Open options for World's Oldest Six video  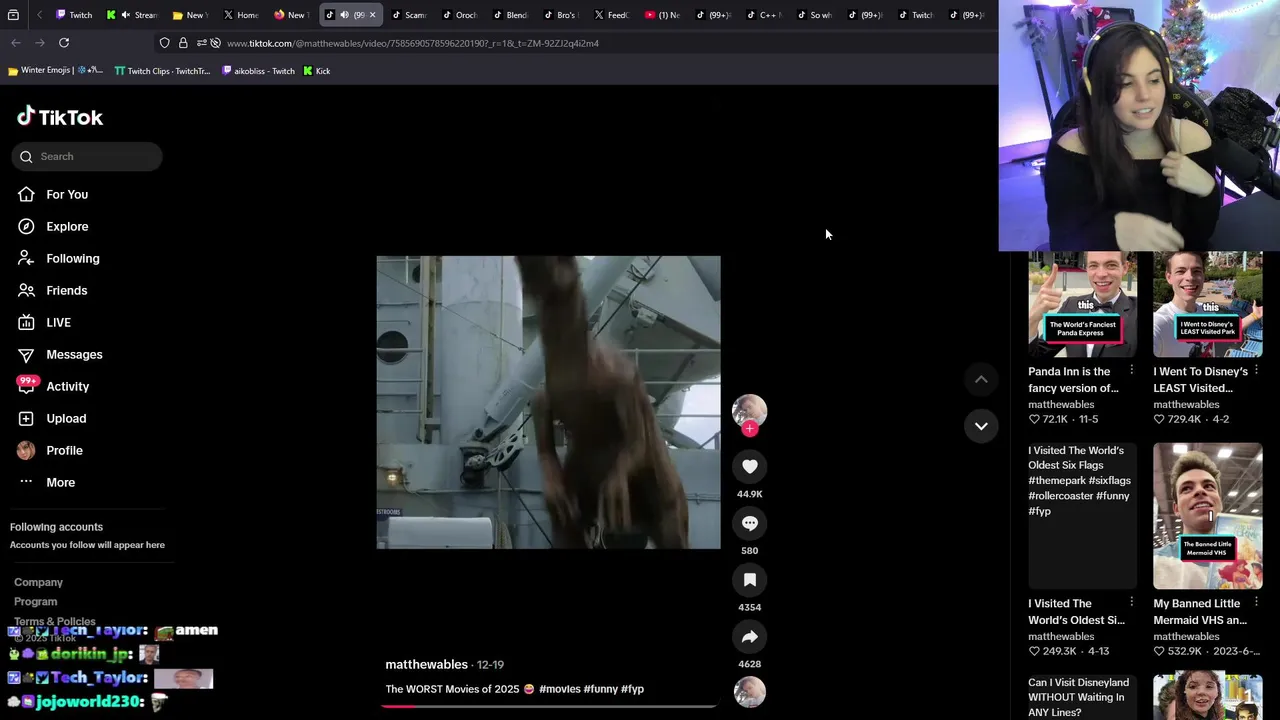[1131, 602]
